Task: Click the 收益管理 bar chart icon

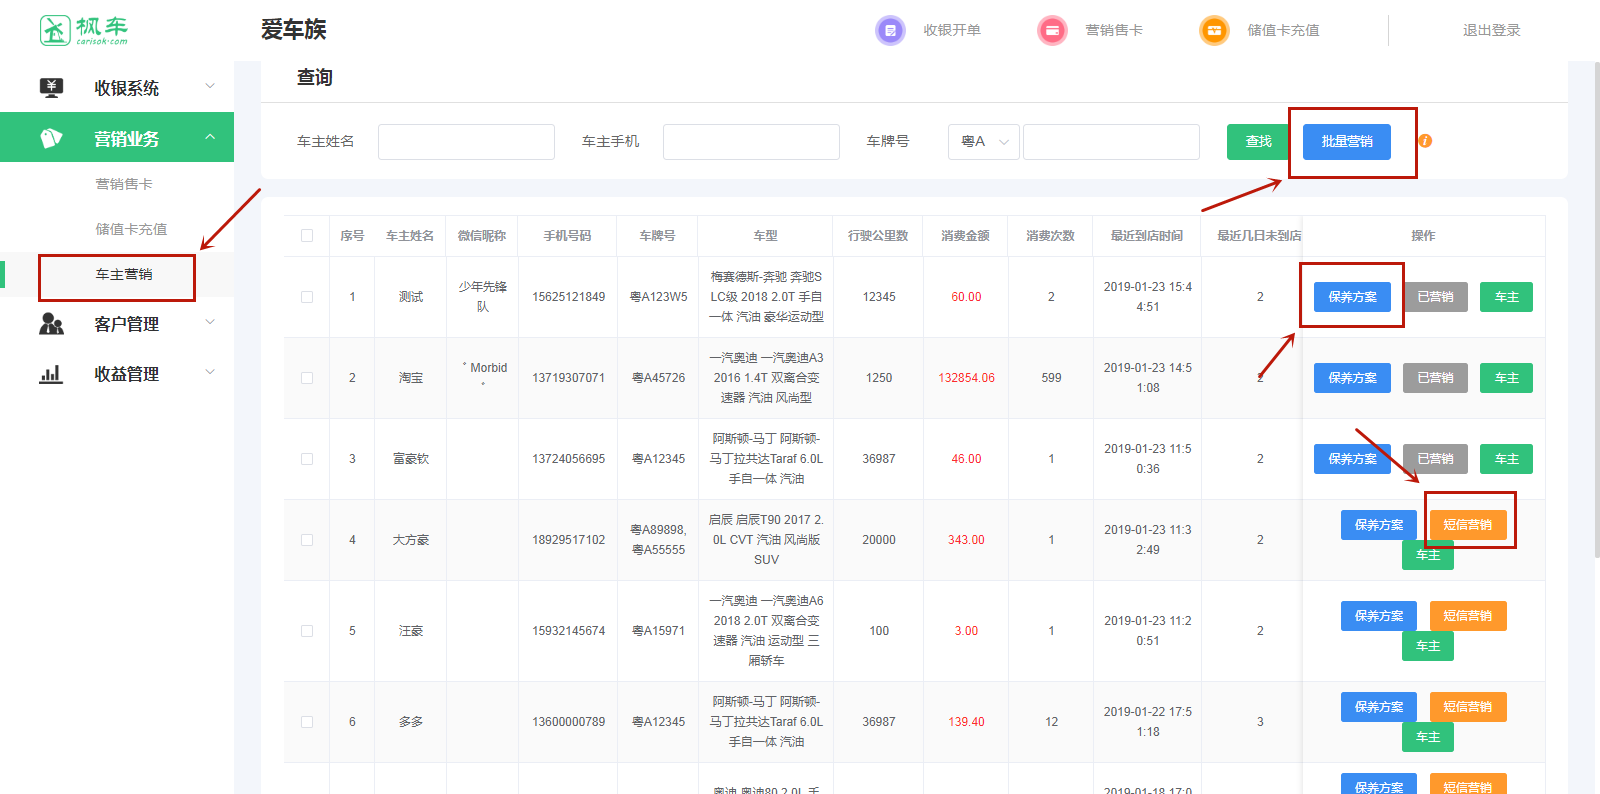Action: 51,374
